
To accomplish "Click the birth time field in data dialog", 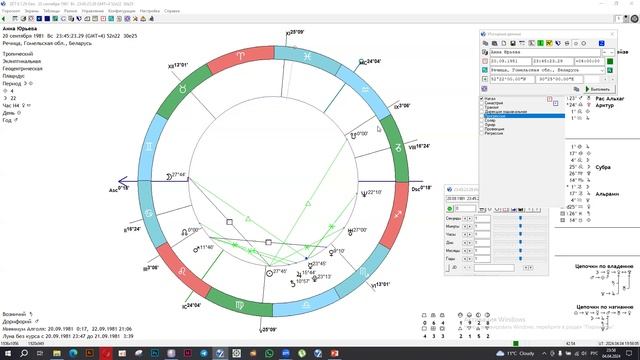I will pos(553,61).
